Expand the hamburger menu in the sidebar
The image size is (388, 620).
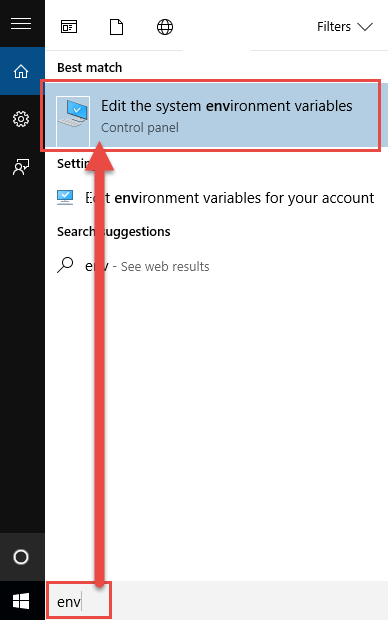click(x=21, y=23)
